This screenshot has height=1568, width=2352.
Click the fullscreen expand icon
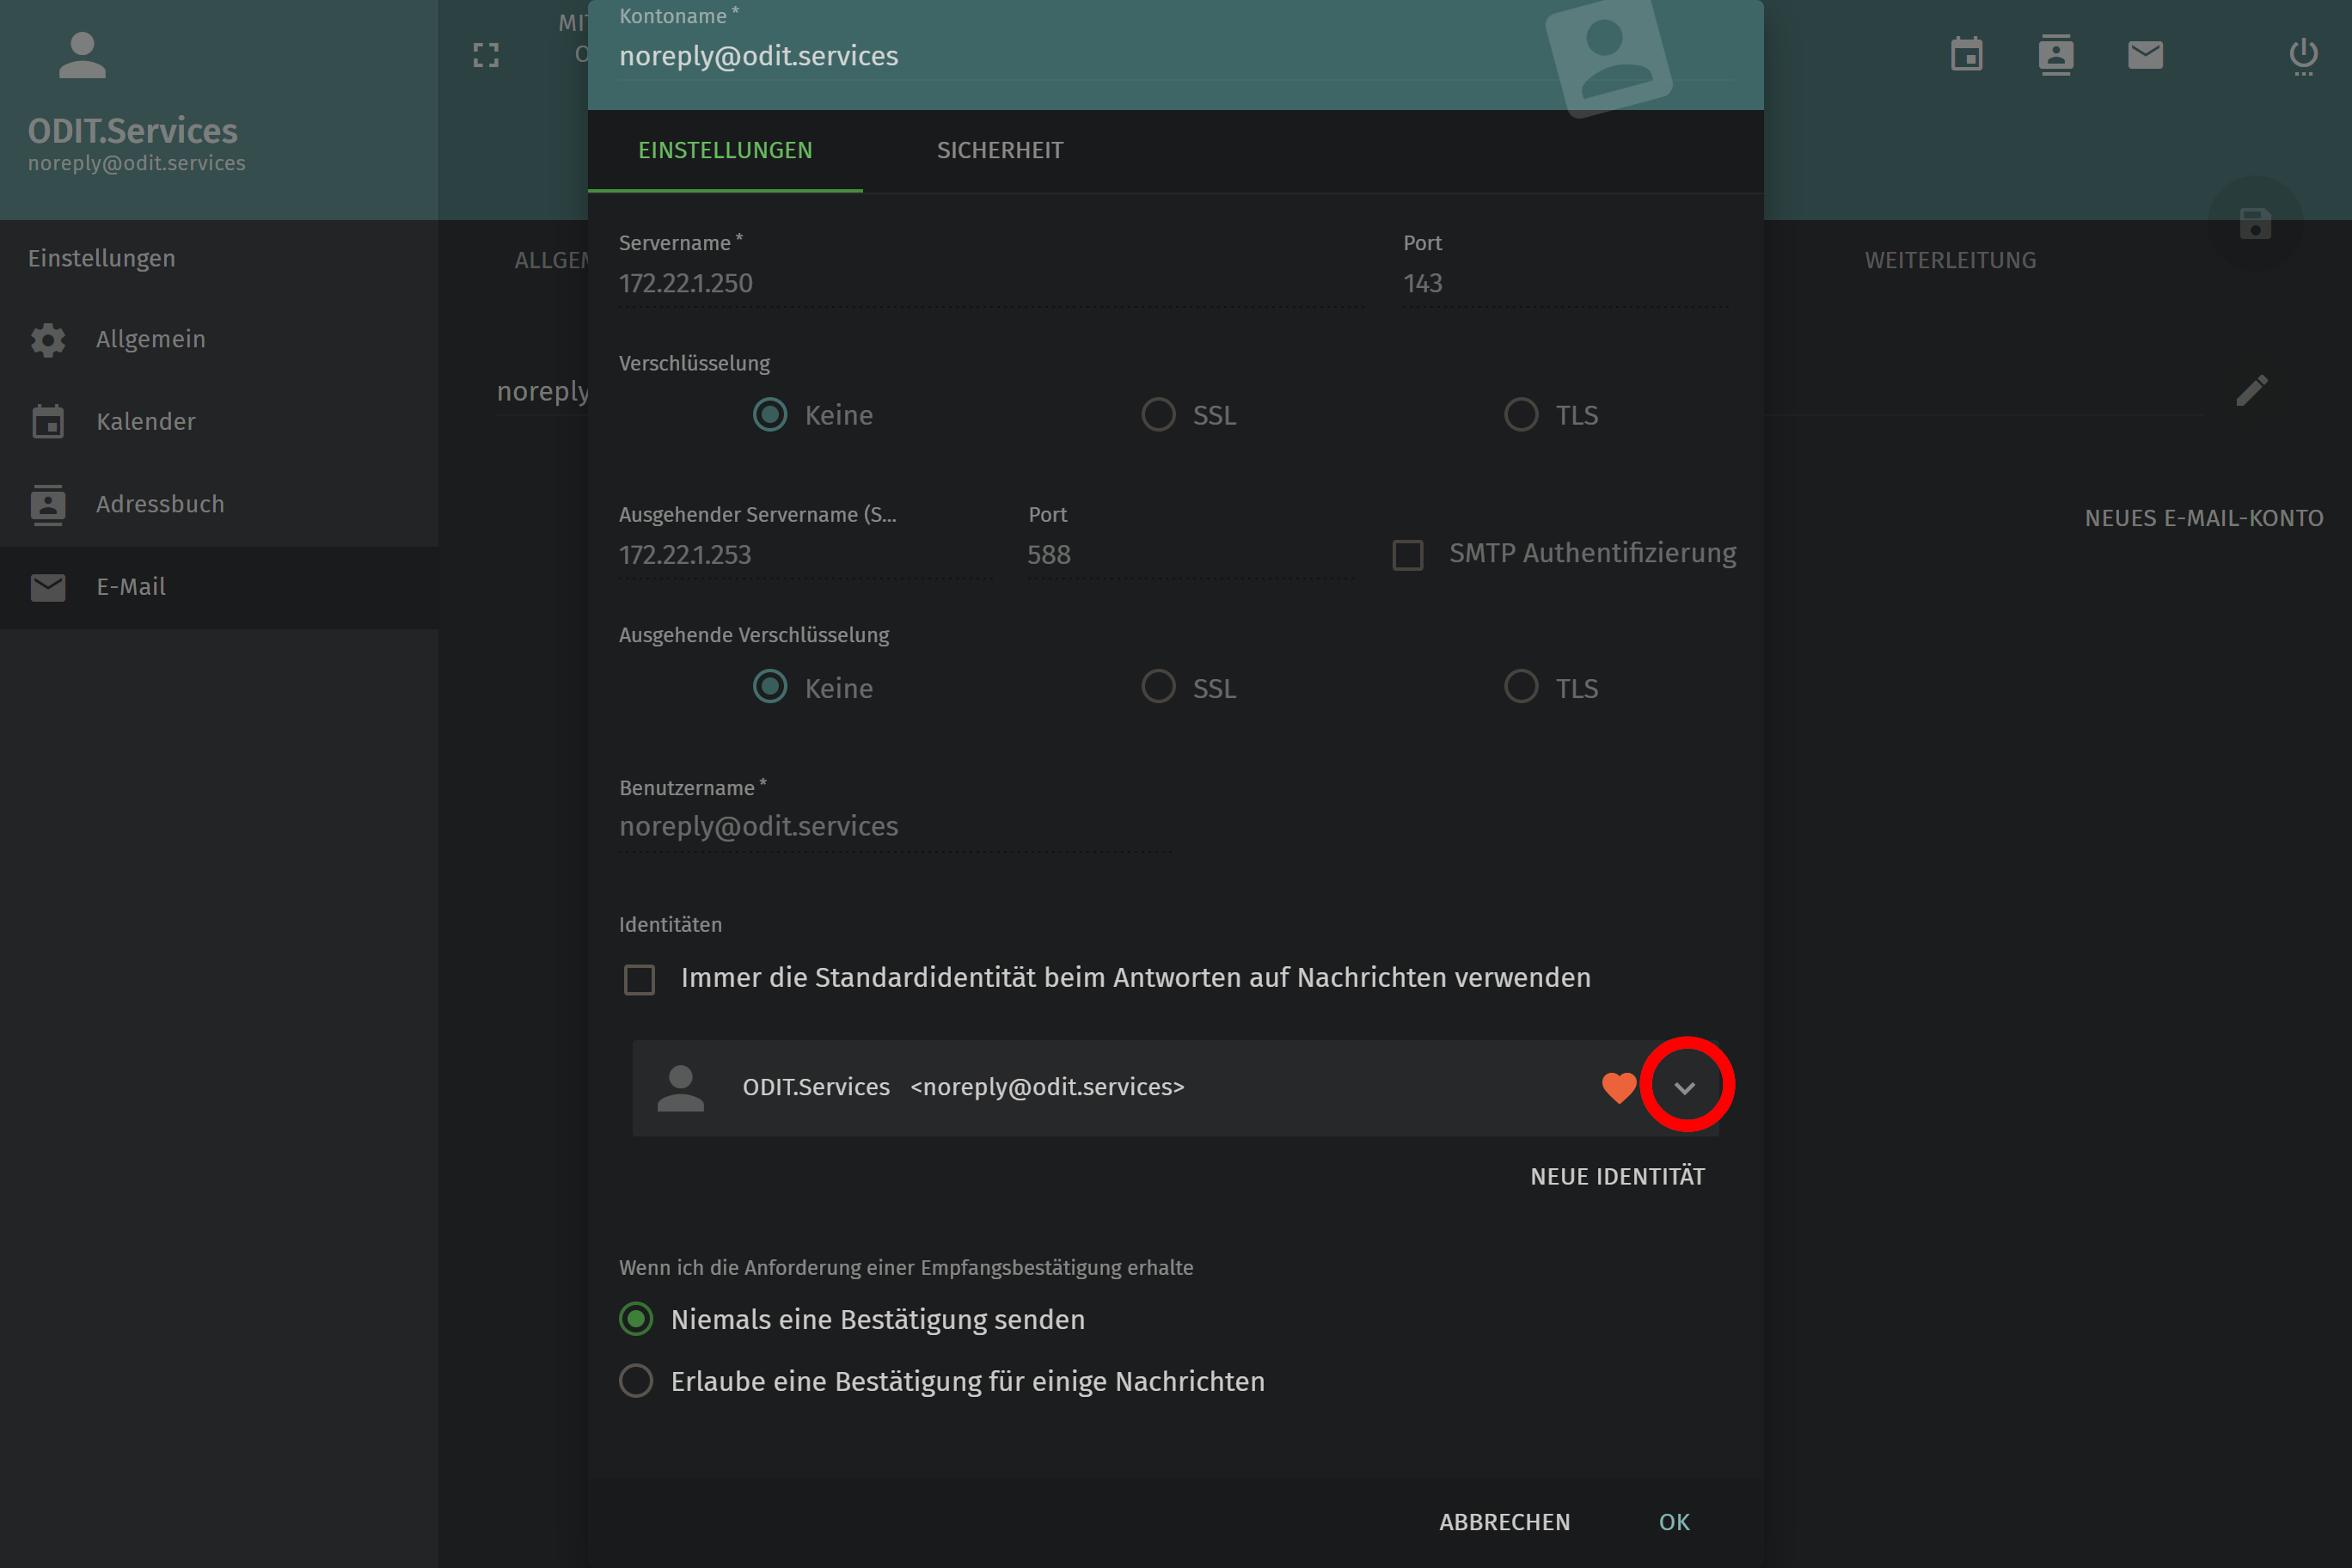486,55
